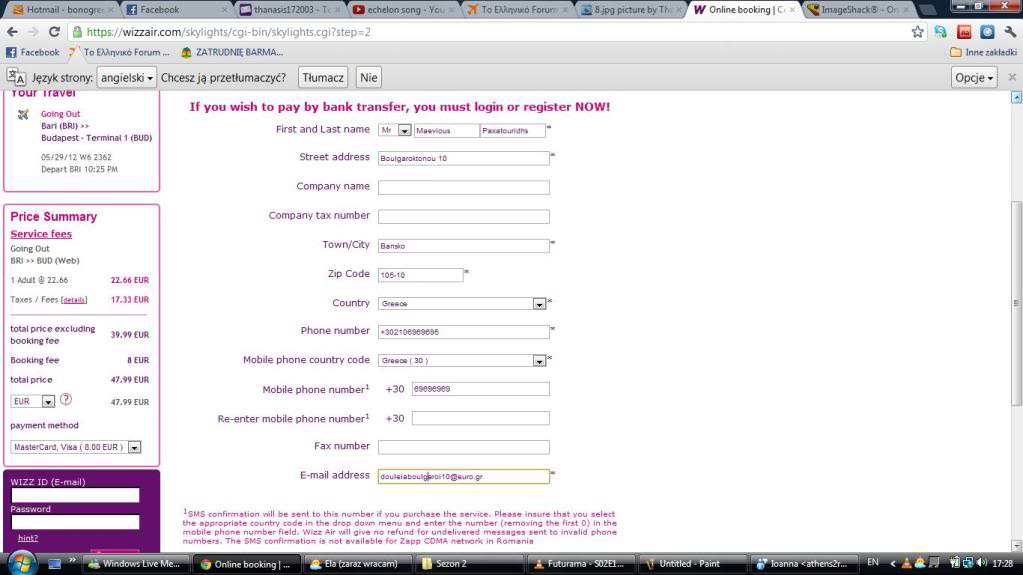1023x575 pixels.
Task: Switch to the 8.jpg picture tab
Action: pos(630,10)
